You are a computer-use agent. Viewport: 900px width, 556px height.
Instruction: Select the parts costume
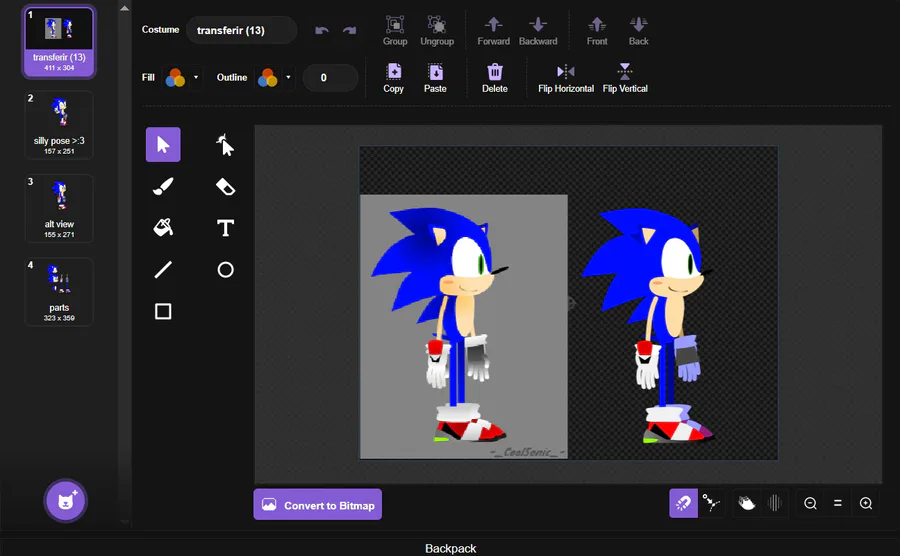point(59,291)
